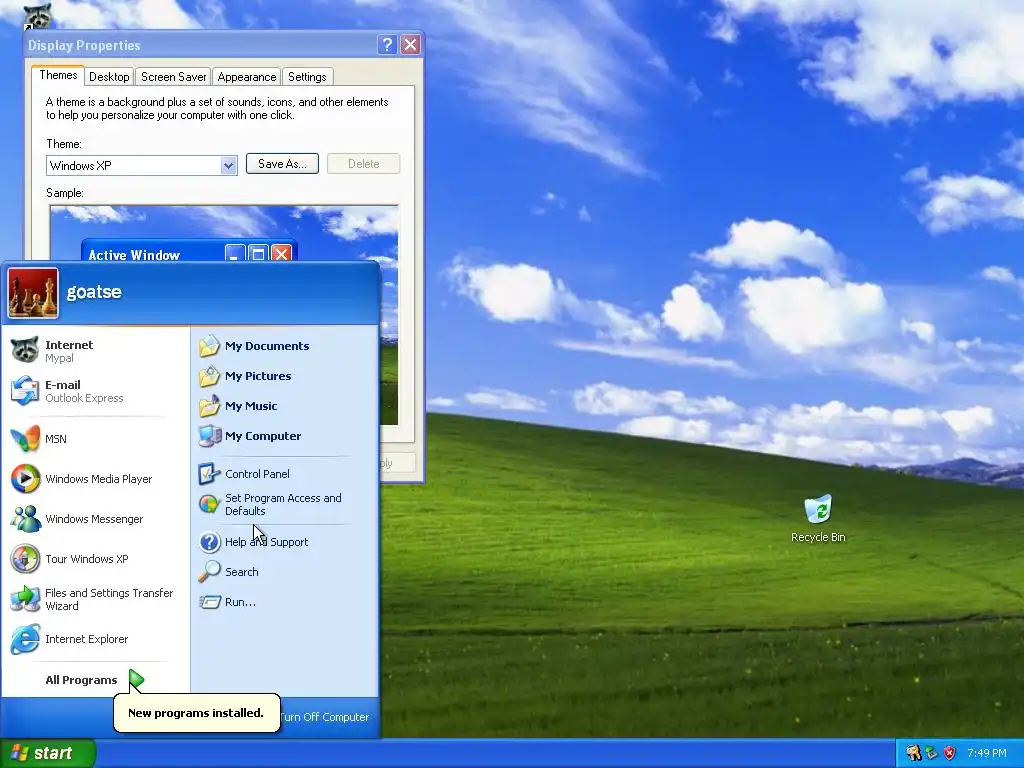Open the Run... dialog
1024x768 pixels.
pos(284,601)
